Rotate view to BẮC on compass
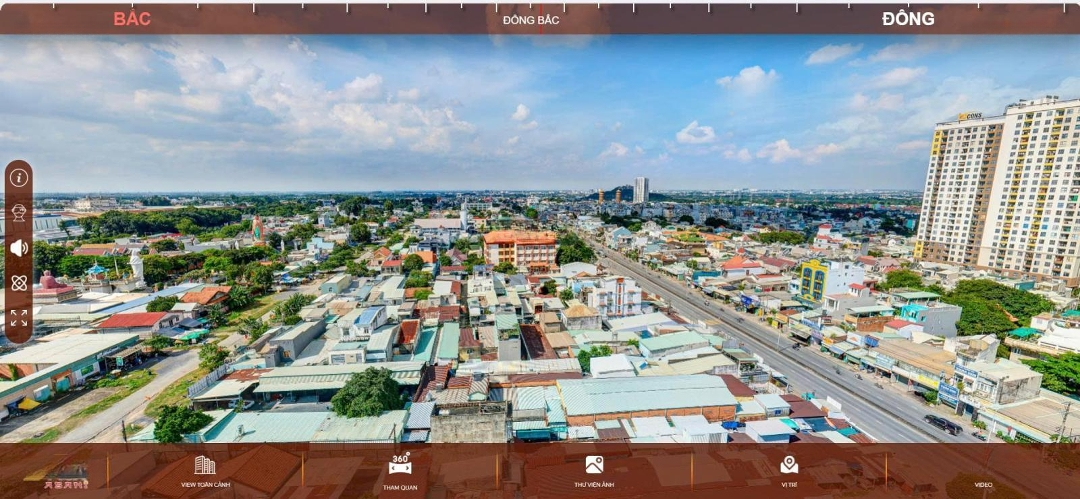Screen dimensions: 1080x499 click(x=132, y=19)
